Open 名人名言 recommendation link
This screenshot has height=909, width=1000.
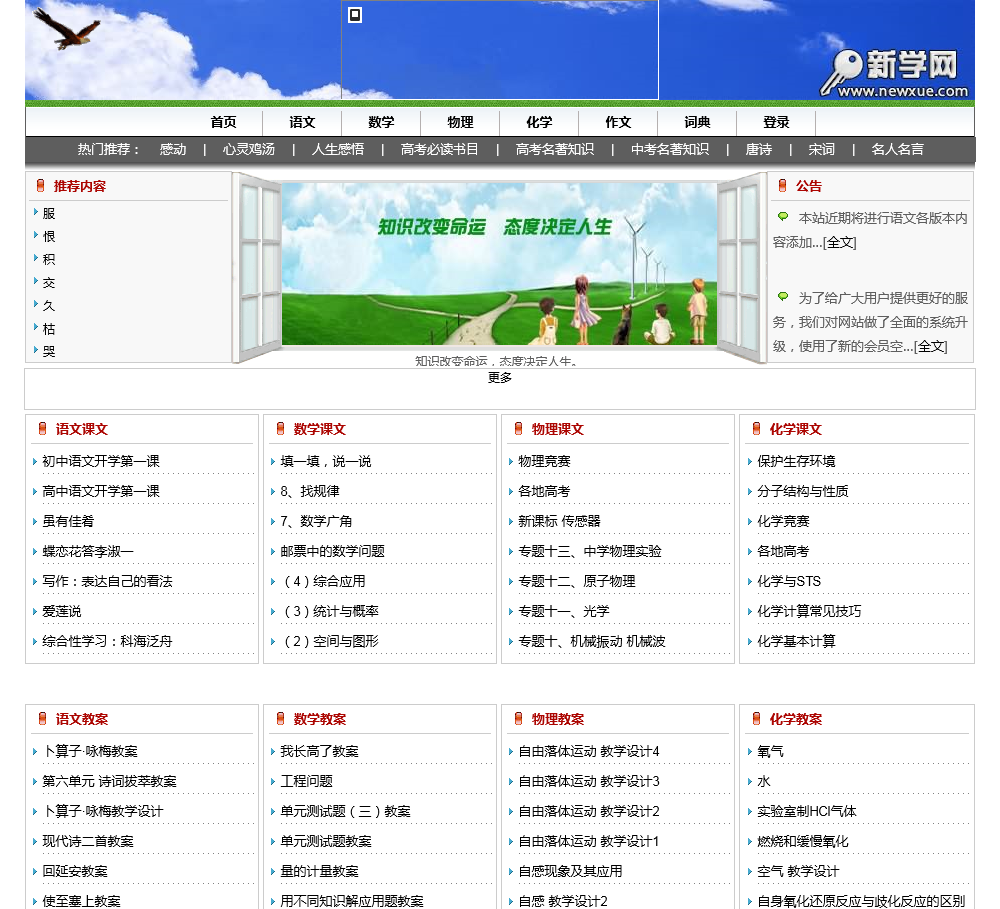point(897,149)
